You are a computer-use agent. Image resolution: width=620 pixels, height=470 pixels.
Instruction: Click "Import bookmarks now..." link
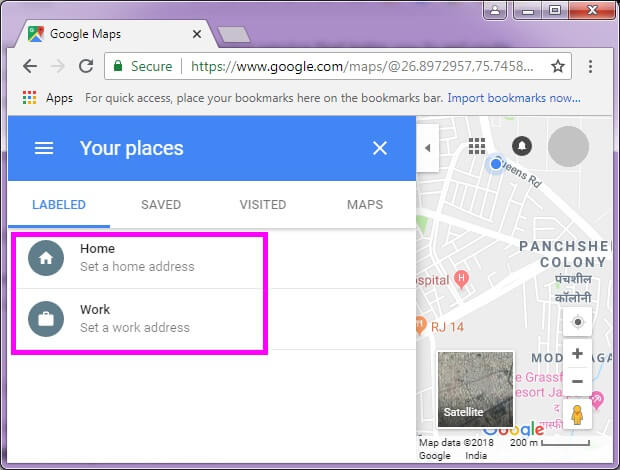[514, 98]
